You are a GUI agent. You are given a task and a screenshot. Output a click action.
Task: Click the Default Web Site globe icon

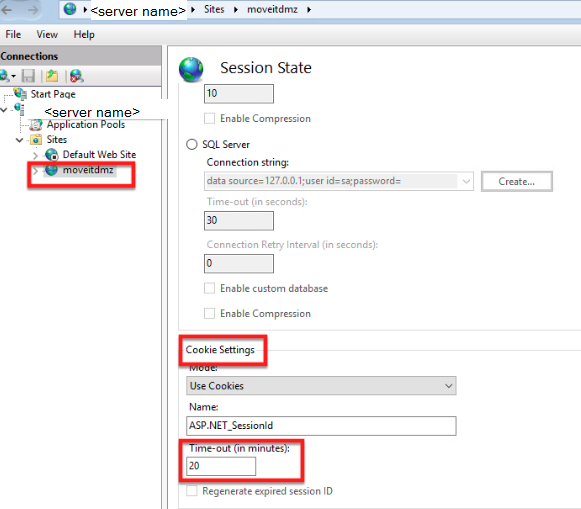[52, 154]
